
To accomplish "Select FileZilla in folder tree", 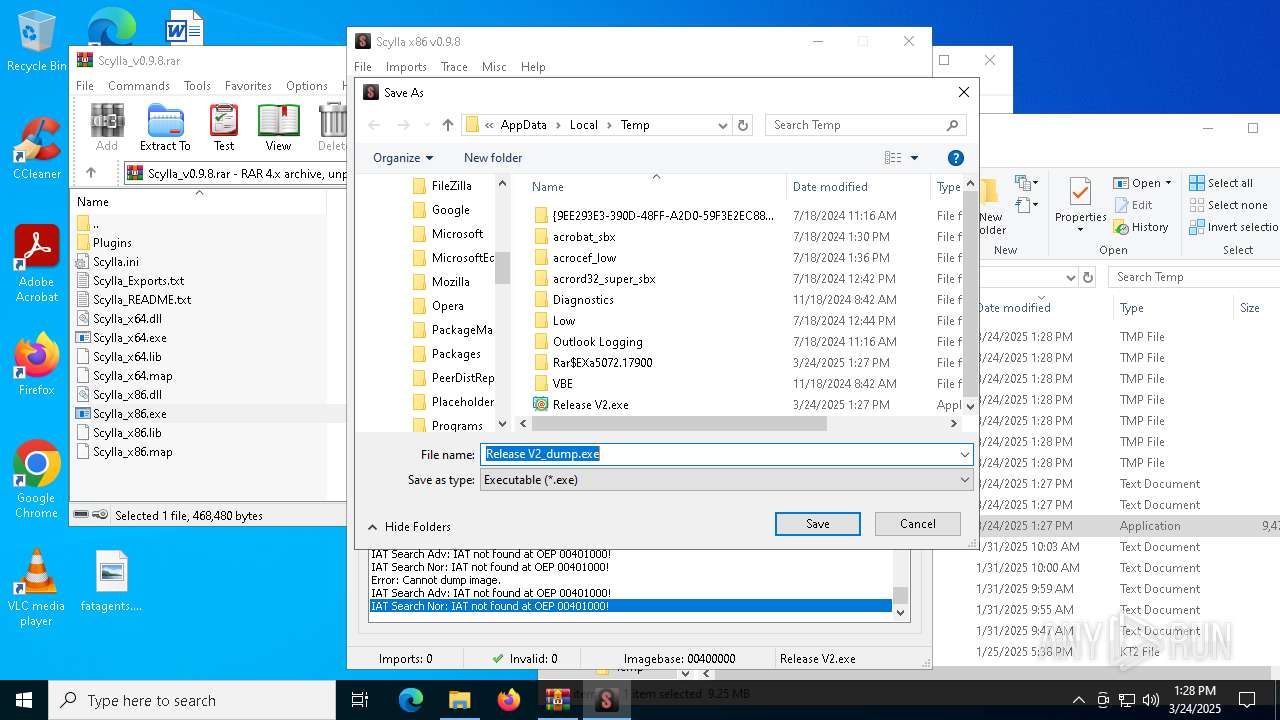I will tap(451, 186).
